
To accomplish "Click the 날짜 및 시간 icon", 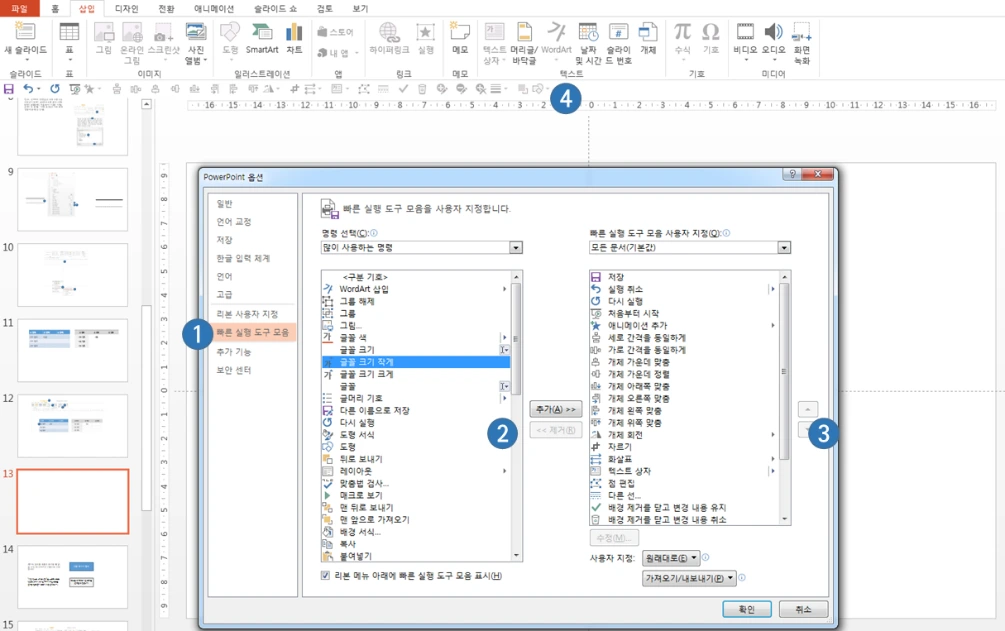I will (588, 32).
